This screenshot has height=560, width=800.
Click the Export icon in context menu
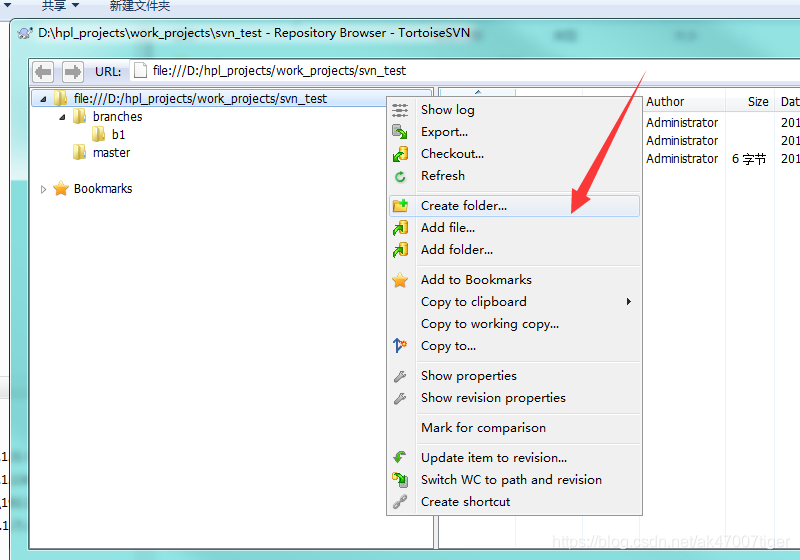pyautogui.click(x=400, y=132)
